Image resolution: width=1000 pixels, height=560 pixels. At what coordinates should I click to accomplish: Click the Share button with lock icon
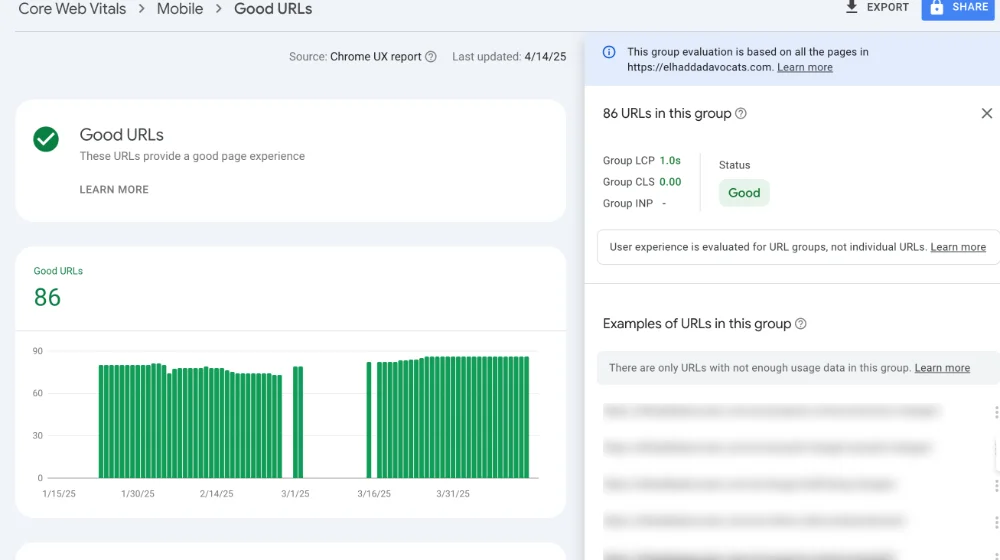958,8
